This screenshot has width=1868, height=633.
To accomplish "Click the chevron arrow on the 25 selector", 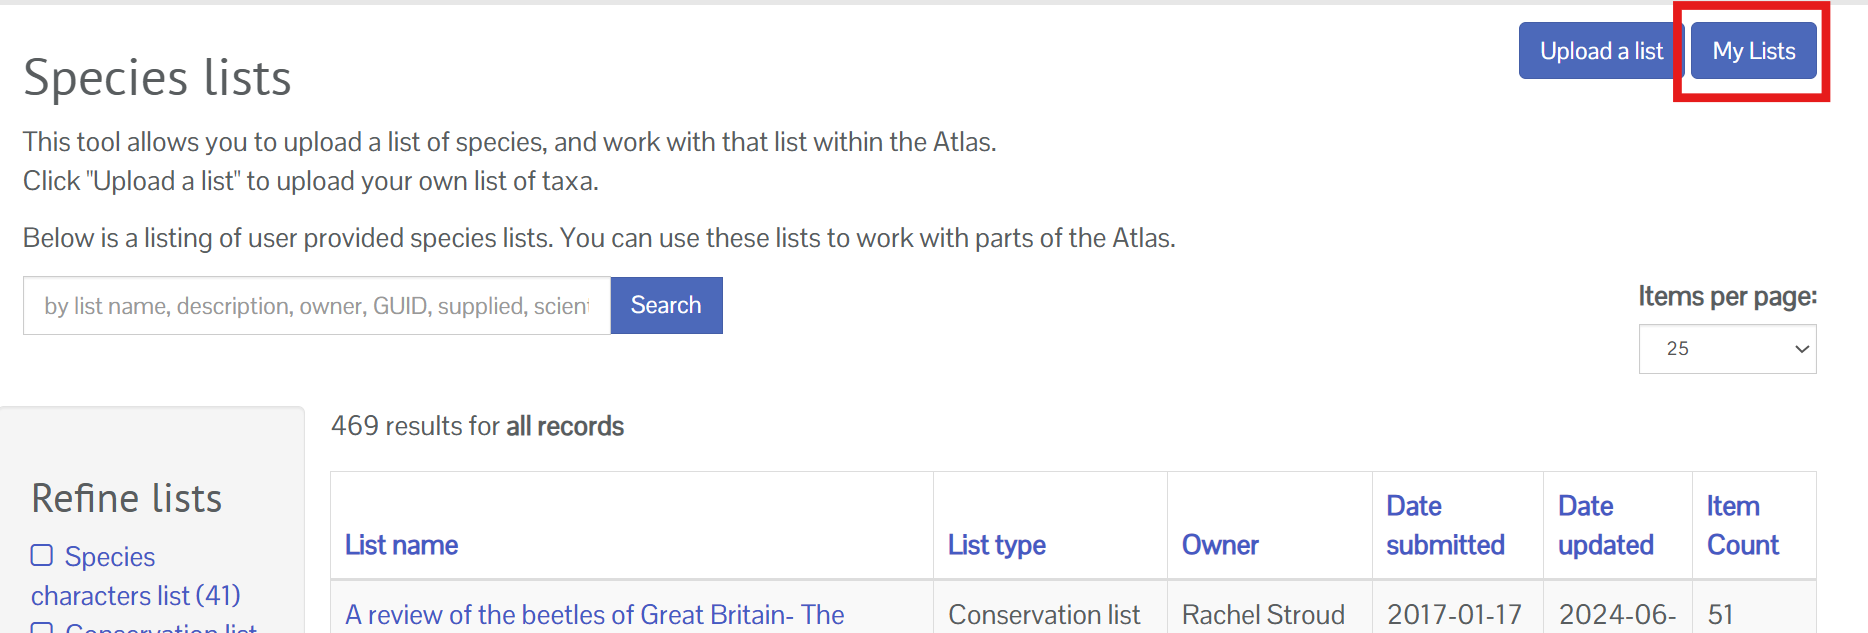I will [x=1802, y=349].
